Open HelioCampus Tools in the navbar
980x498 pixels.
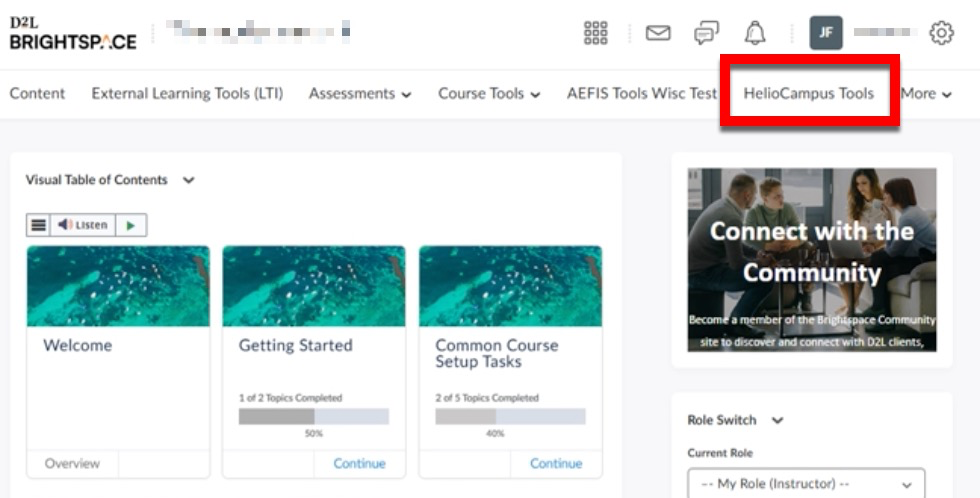click(x=808, y=94)
